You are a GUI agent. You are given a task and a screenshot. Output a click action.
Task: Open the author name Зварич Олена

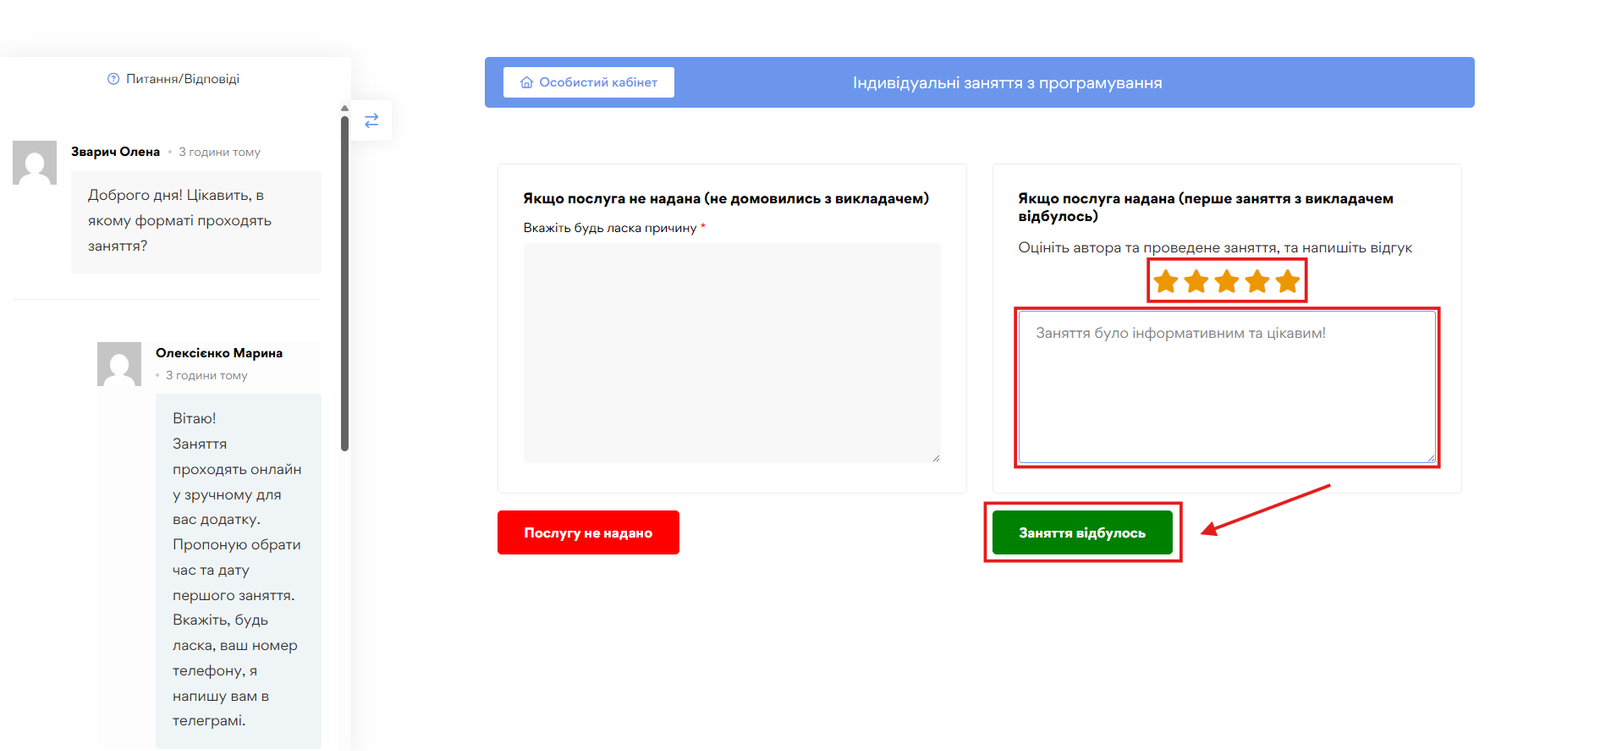click(x=115, y=152)
